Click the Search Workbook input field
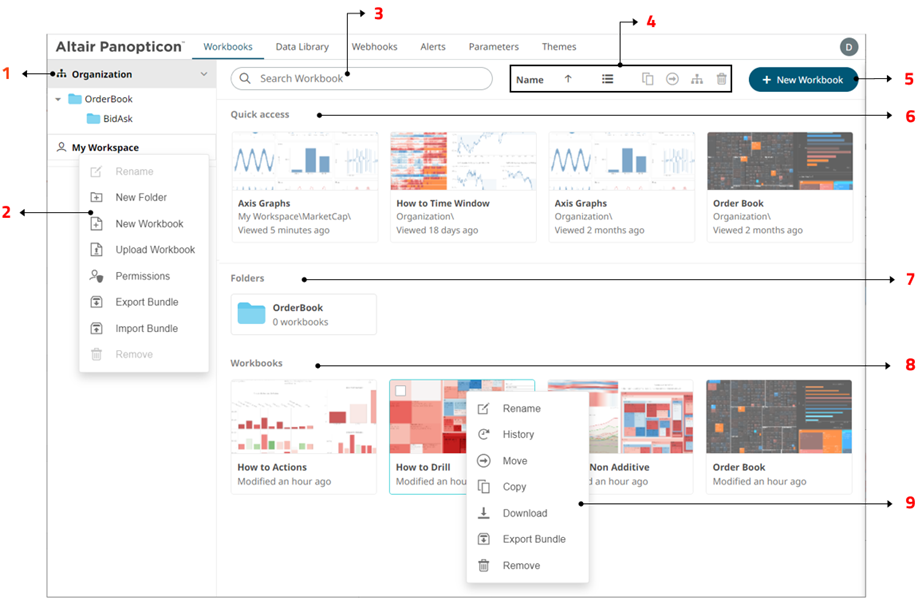This screenshot has height=600, width=918. coord(361,78)
